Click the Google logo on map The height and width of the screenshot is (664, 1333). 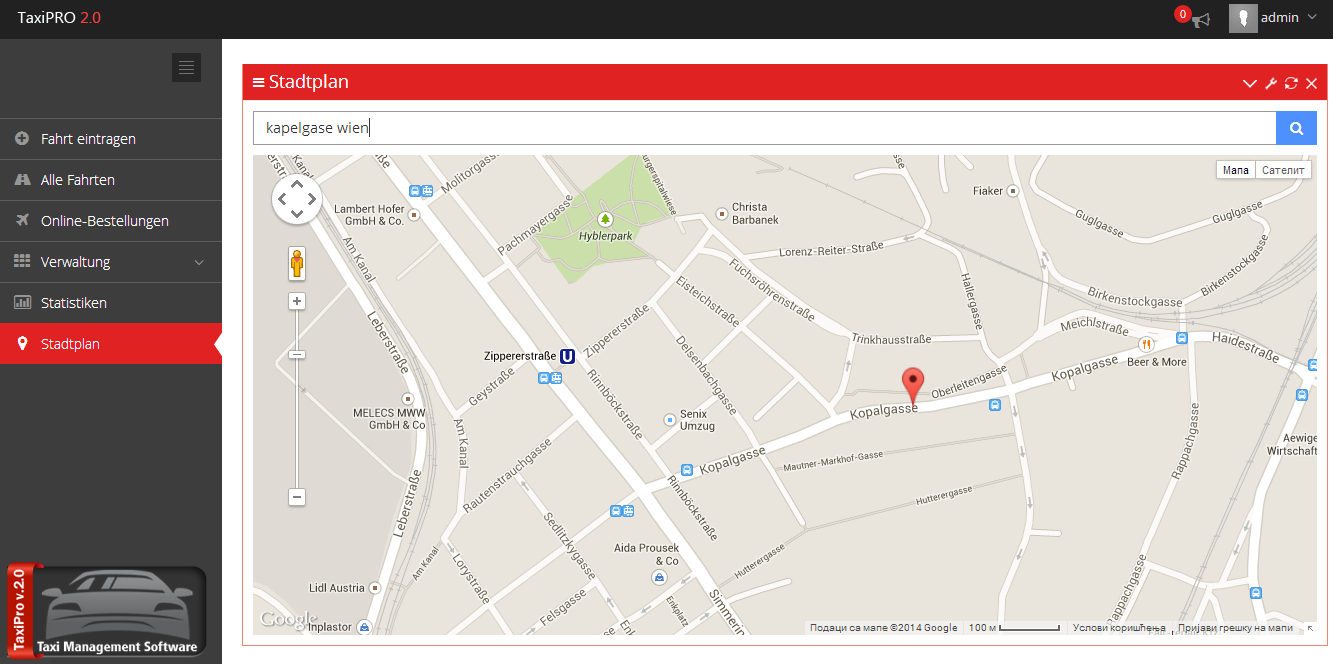coord(288,619)
